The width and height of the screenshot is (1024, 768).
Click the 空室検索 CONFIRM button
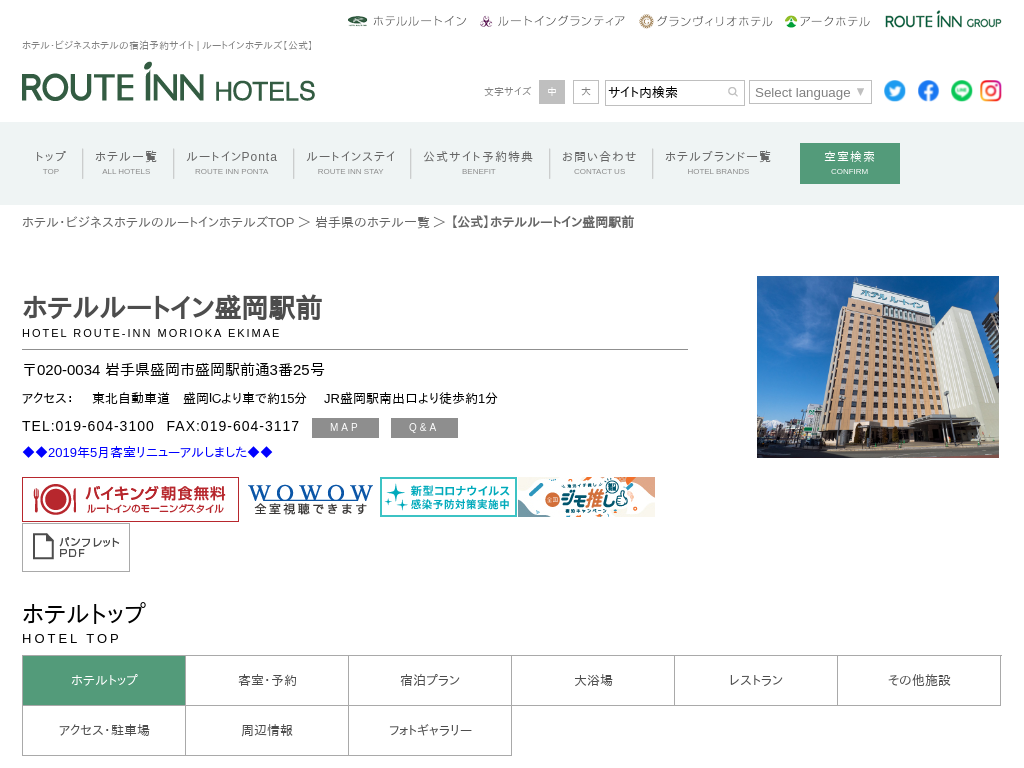(x=850, y=163)
